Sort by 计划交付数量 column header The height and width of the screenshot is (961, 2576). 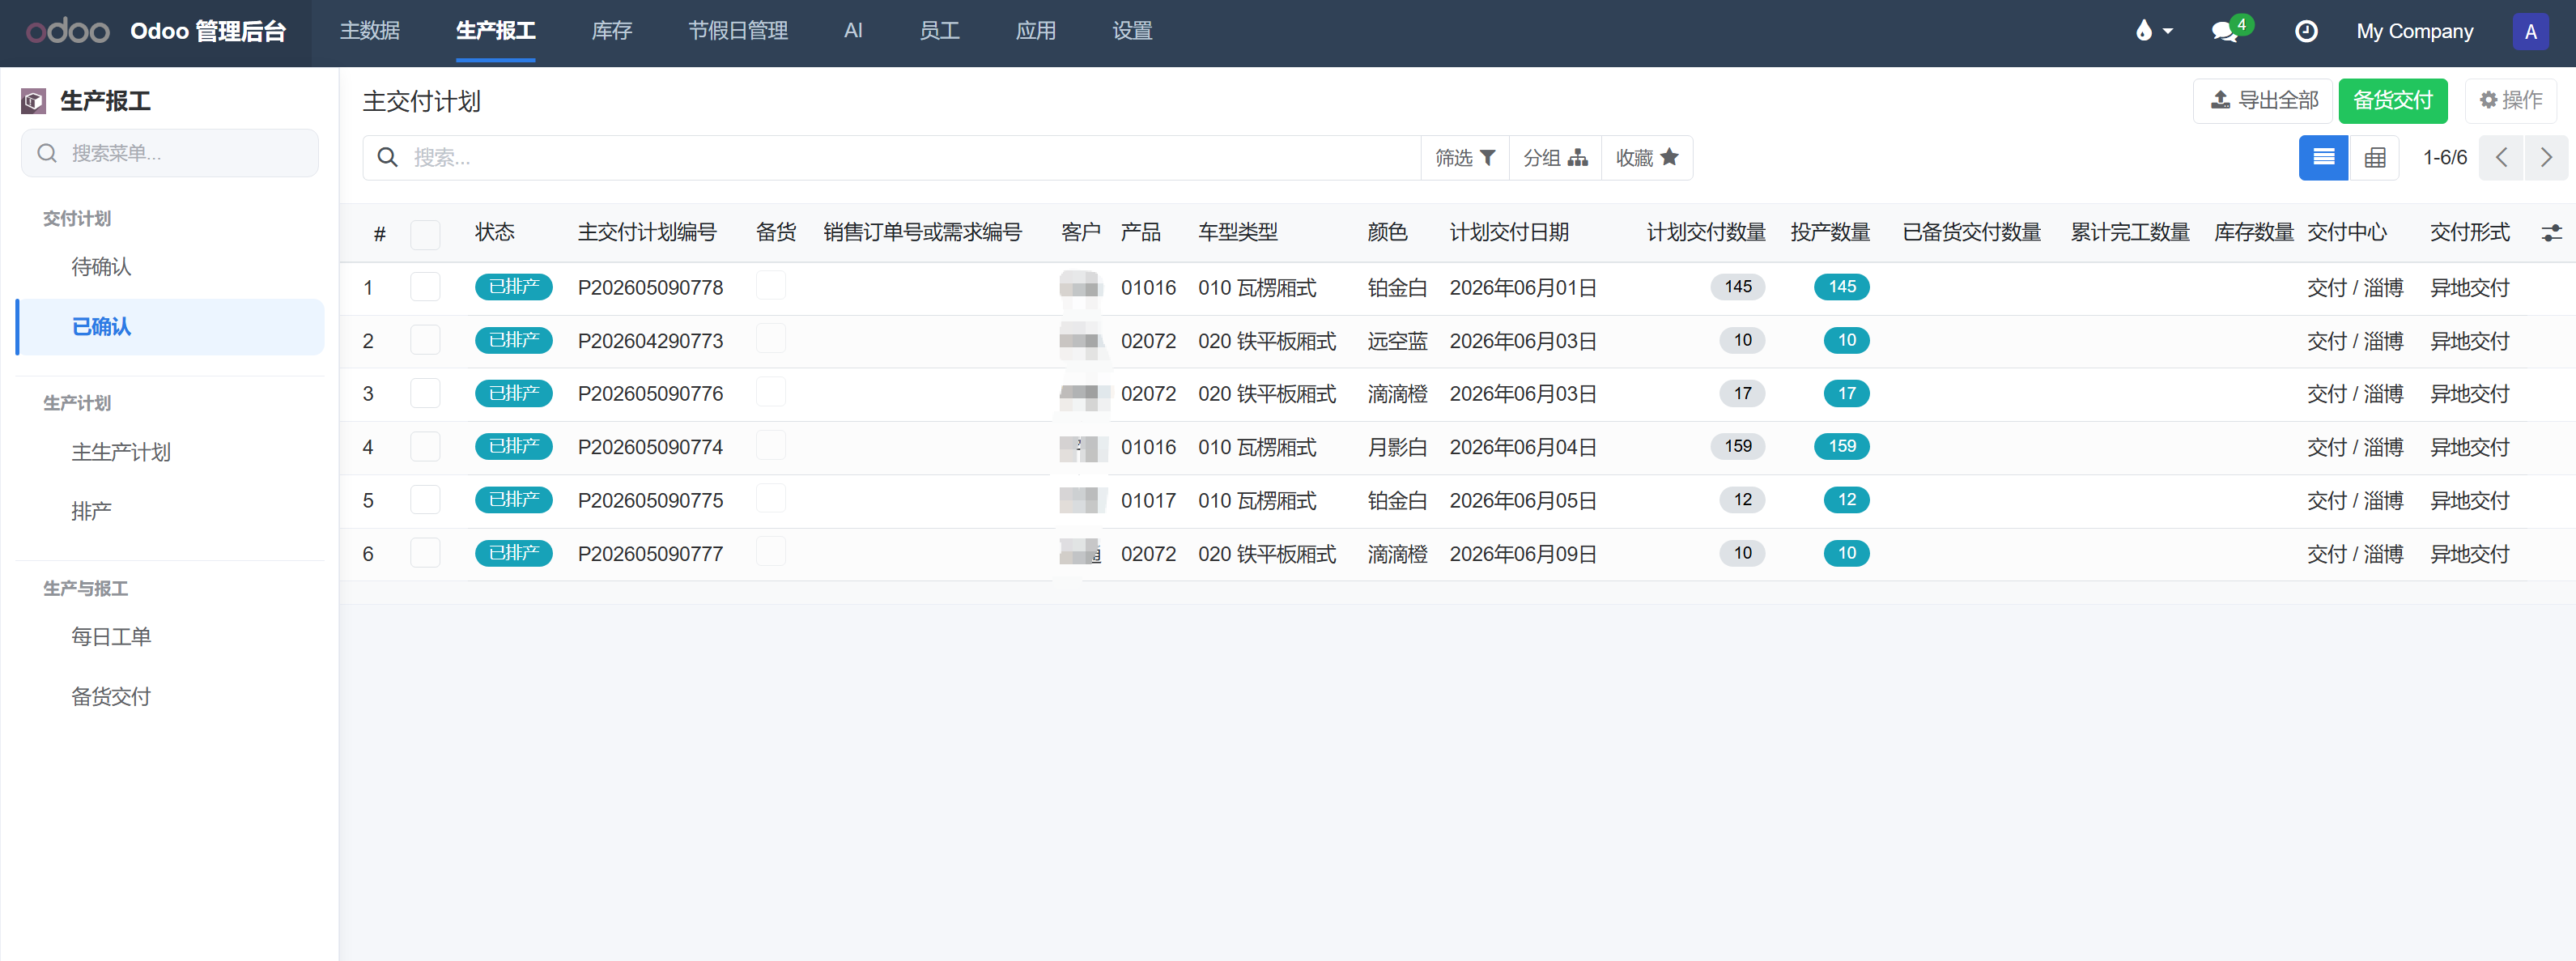tap(1705, 233)
